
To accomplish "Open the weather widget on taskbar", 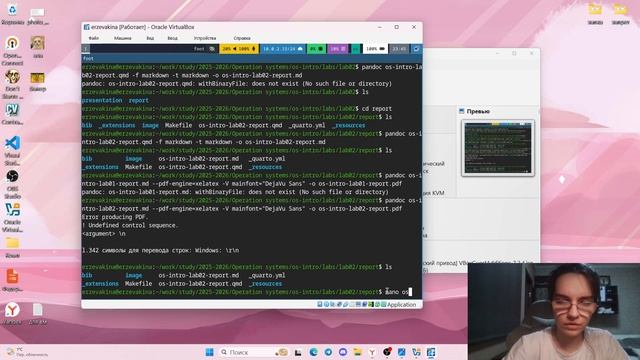I will click(27, 352).
